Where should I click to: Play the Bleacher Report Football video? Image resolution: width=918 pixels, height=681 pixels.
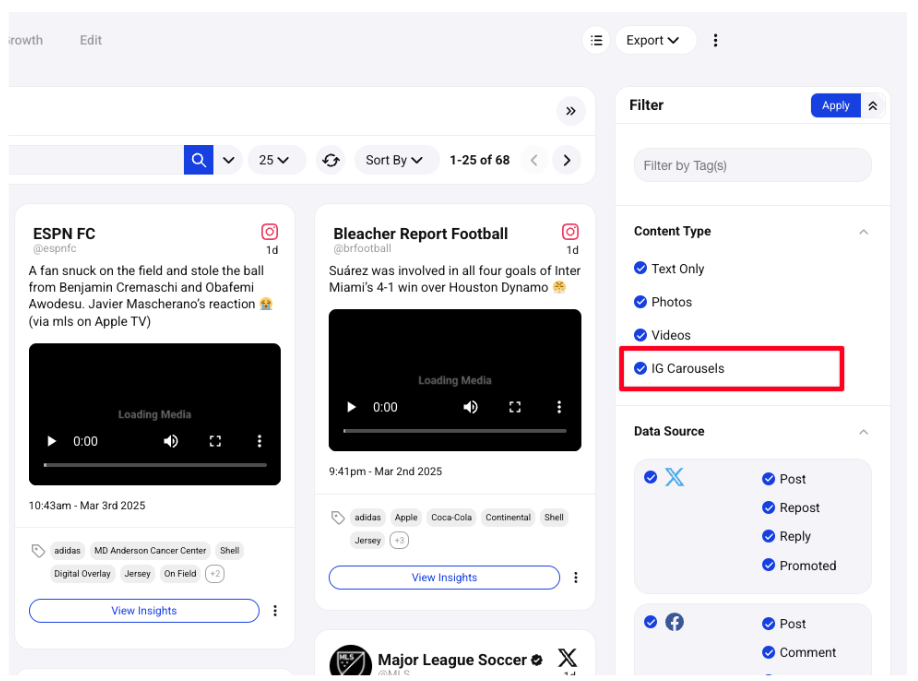[351, 407]
